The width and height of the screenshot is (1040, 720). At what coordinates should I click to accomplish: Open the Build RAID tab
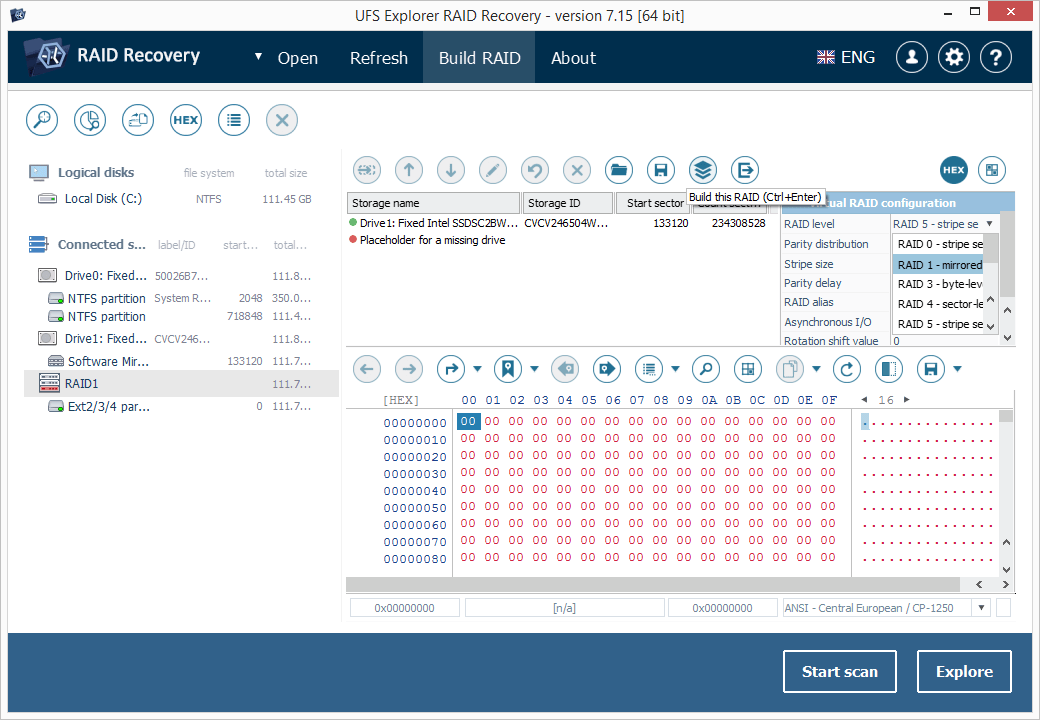click(480, 58)
